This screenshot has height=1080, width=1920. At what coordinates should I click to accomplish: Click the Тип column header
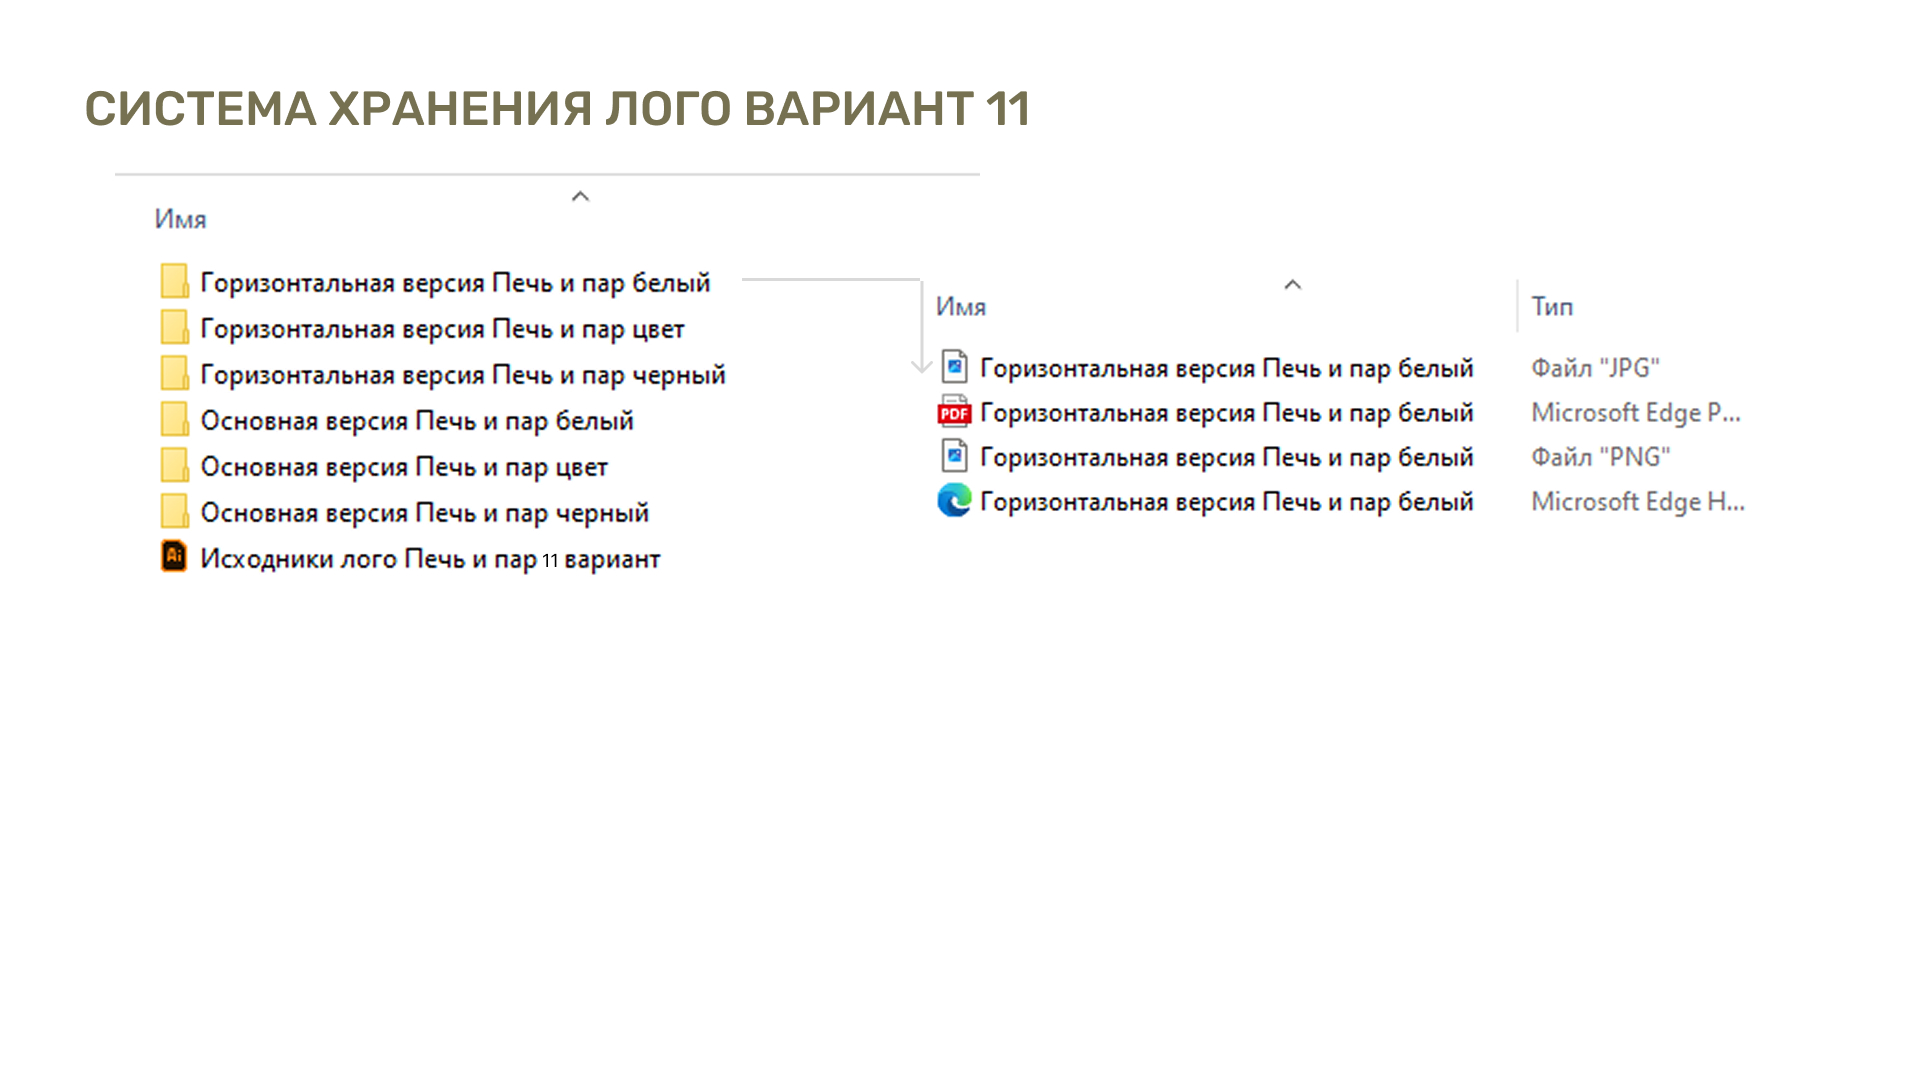pyautogui.click(x=1552, y=307)
